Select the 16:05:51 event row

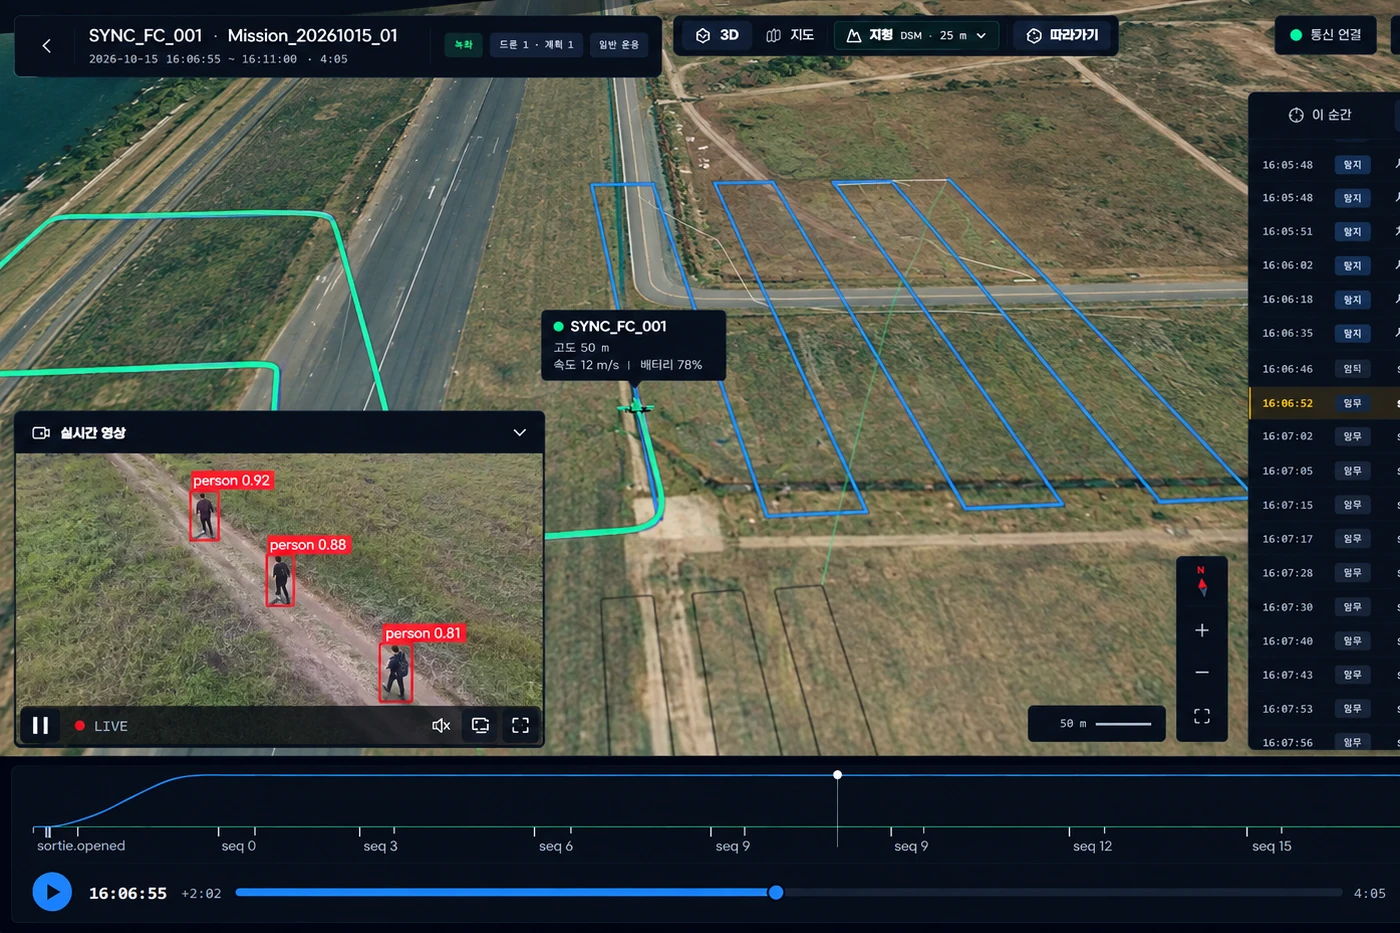pos(1324,231)
